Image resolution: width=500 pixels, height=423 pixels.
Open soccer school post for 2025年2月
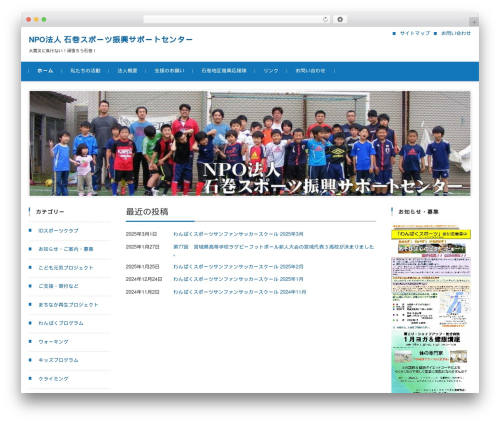click(x=238, y=267)
